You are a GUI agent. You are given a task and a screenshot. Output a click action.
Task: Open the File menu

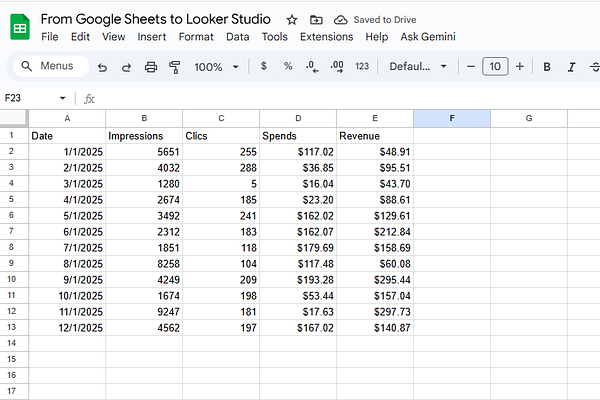pos(50,37)
